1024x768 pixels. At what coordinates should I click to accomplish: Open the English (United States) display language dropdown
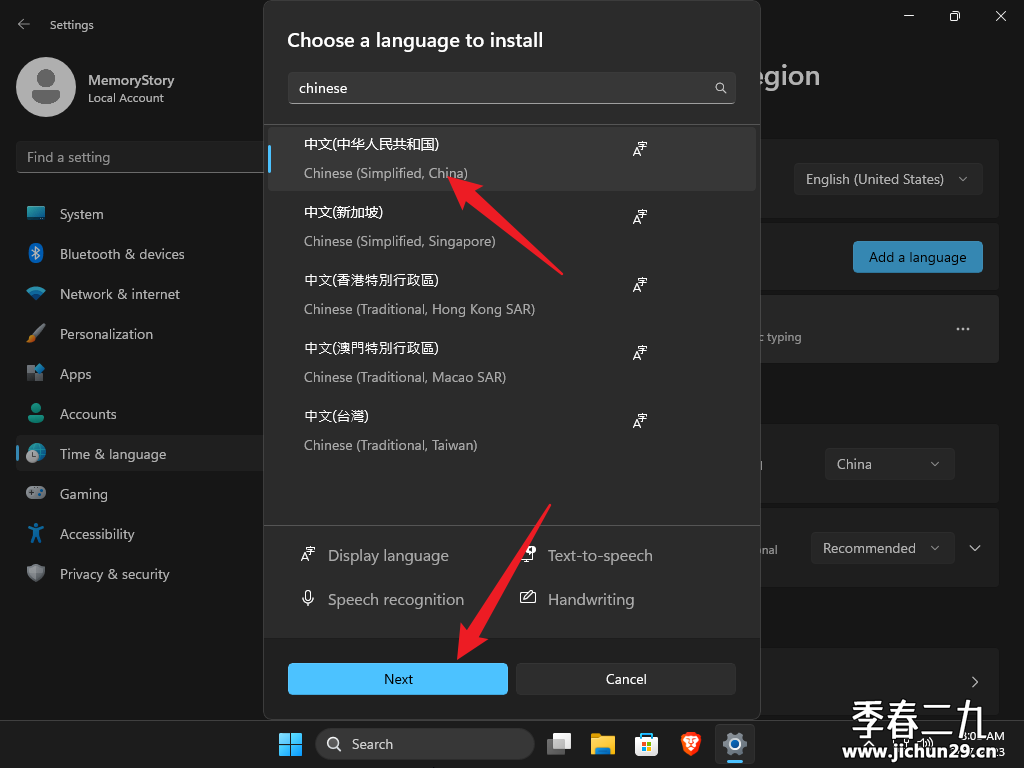pos(888,179)
